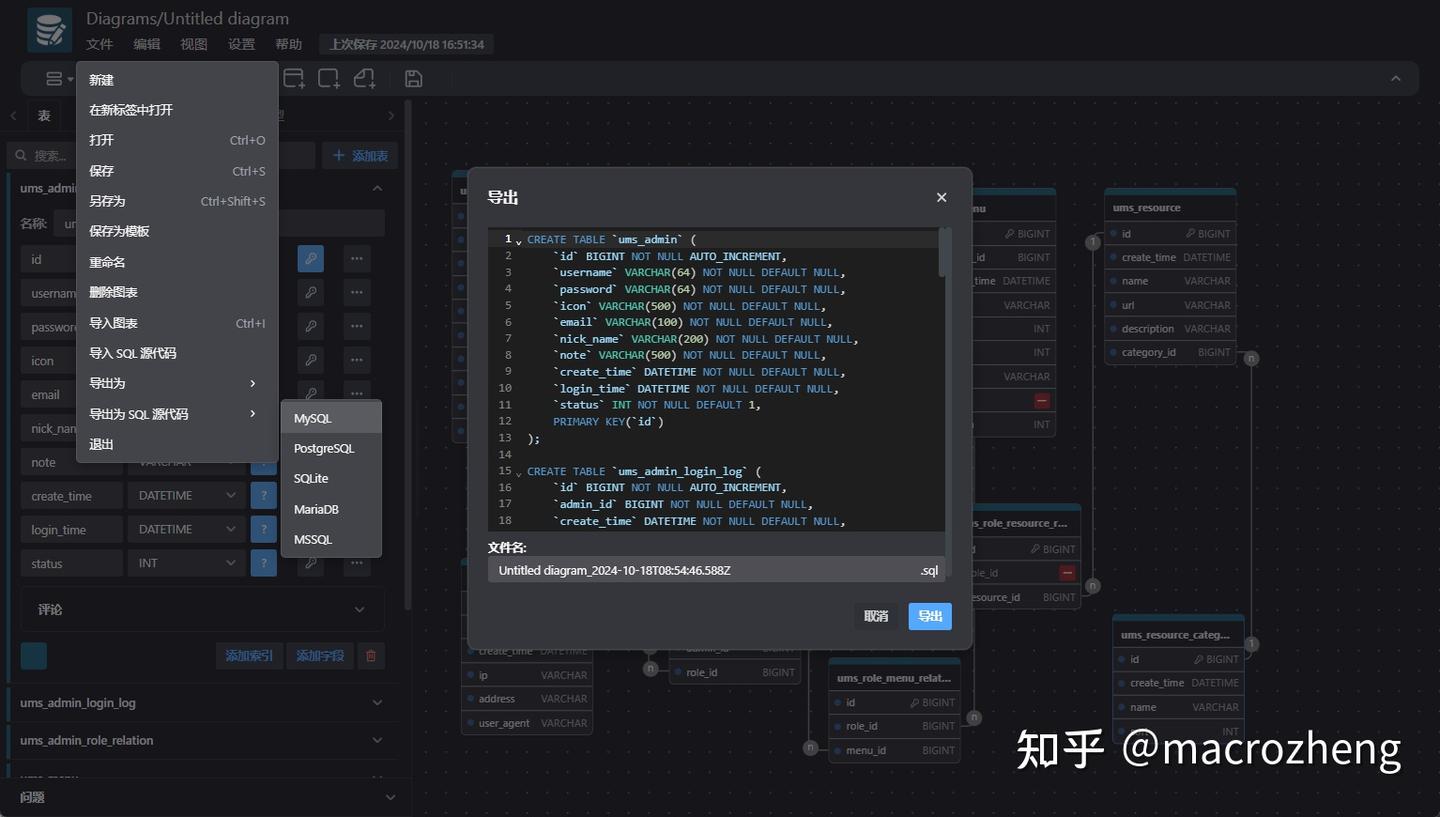Toggle primary key on the username field
The width and height of the screenshot is (1440, 817).
click(x=311, y=293)
